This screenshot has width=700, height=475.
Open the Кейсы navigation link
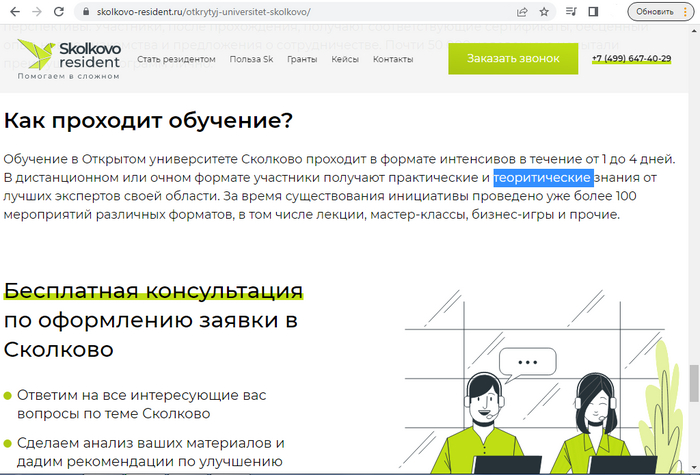(x=345, y=60)
